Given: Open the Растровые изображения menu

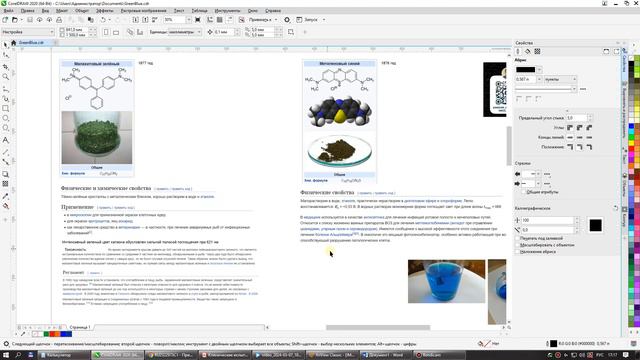Looking at the screenshot, I should pos(144,11).
